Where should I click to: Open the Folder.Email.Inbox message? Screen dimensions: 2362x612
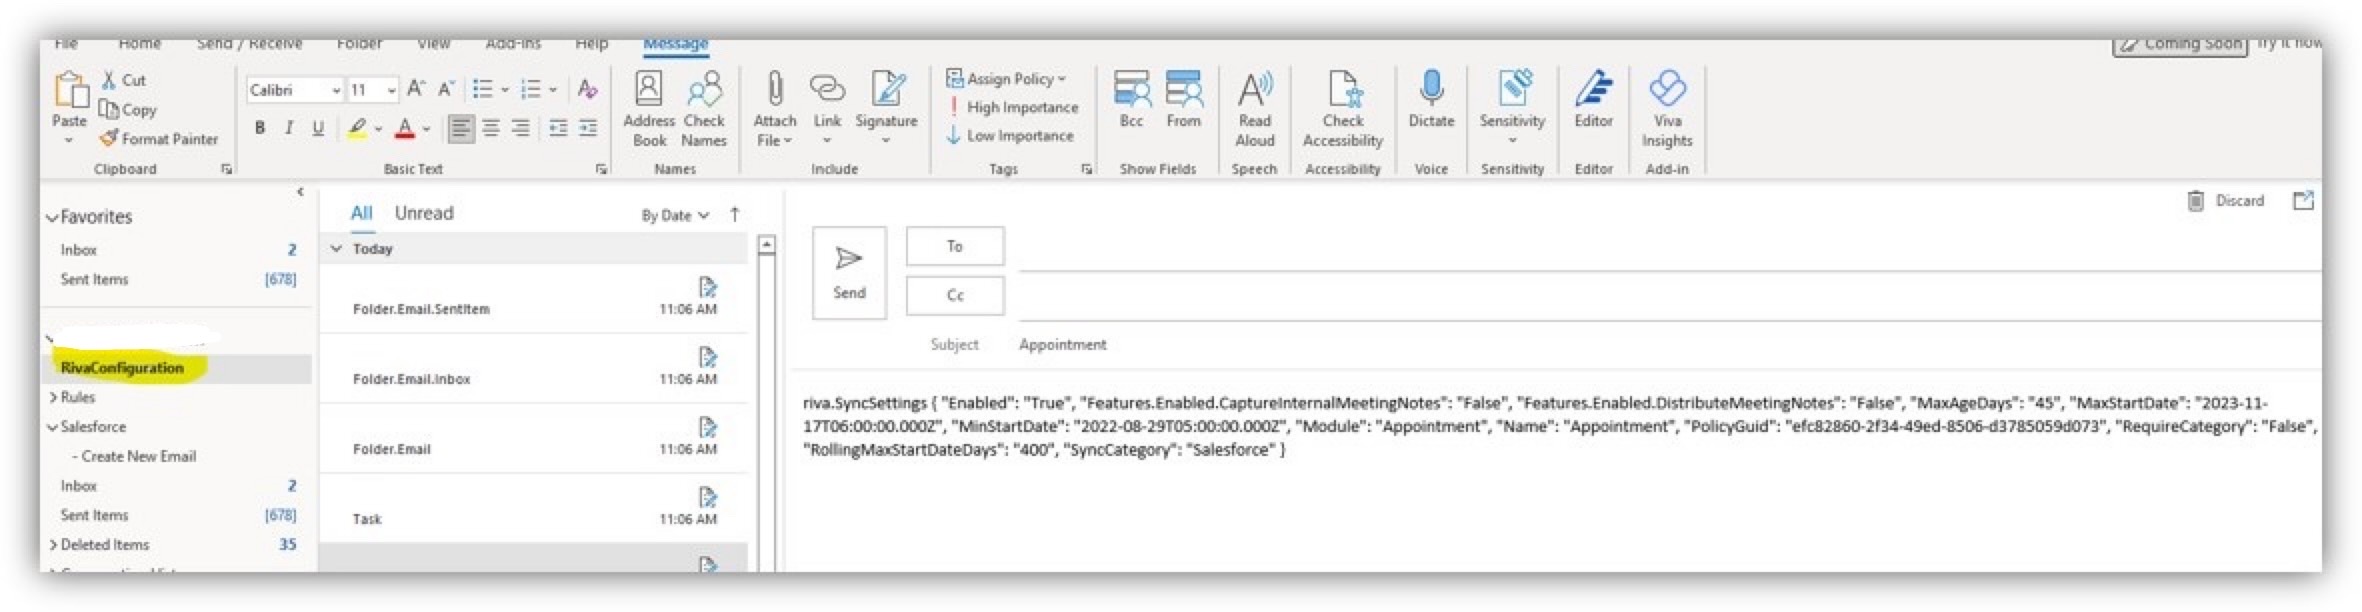coord(533,369)
